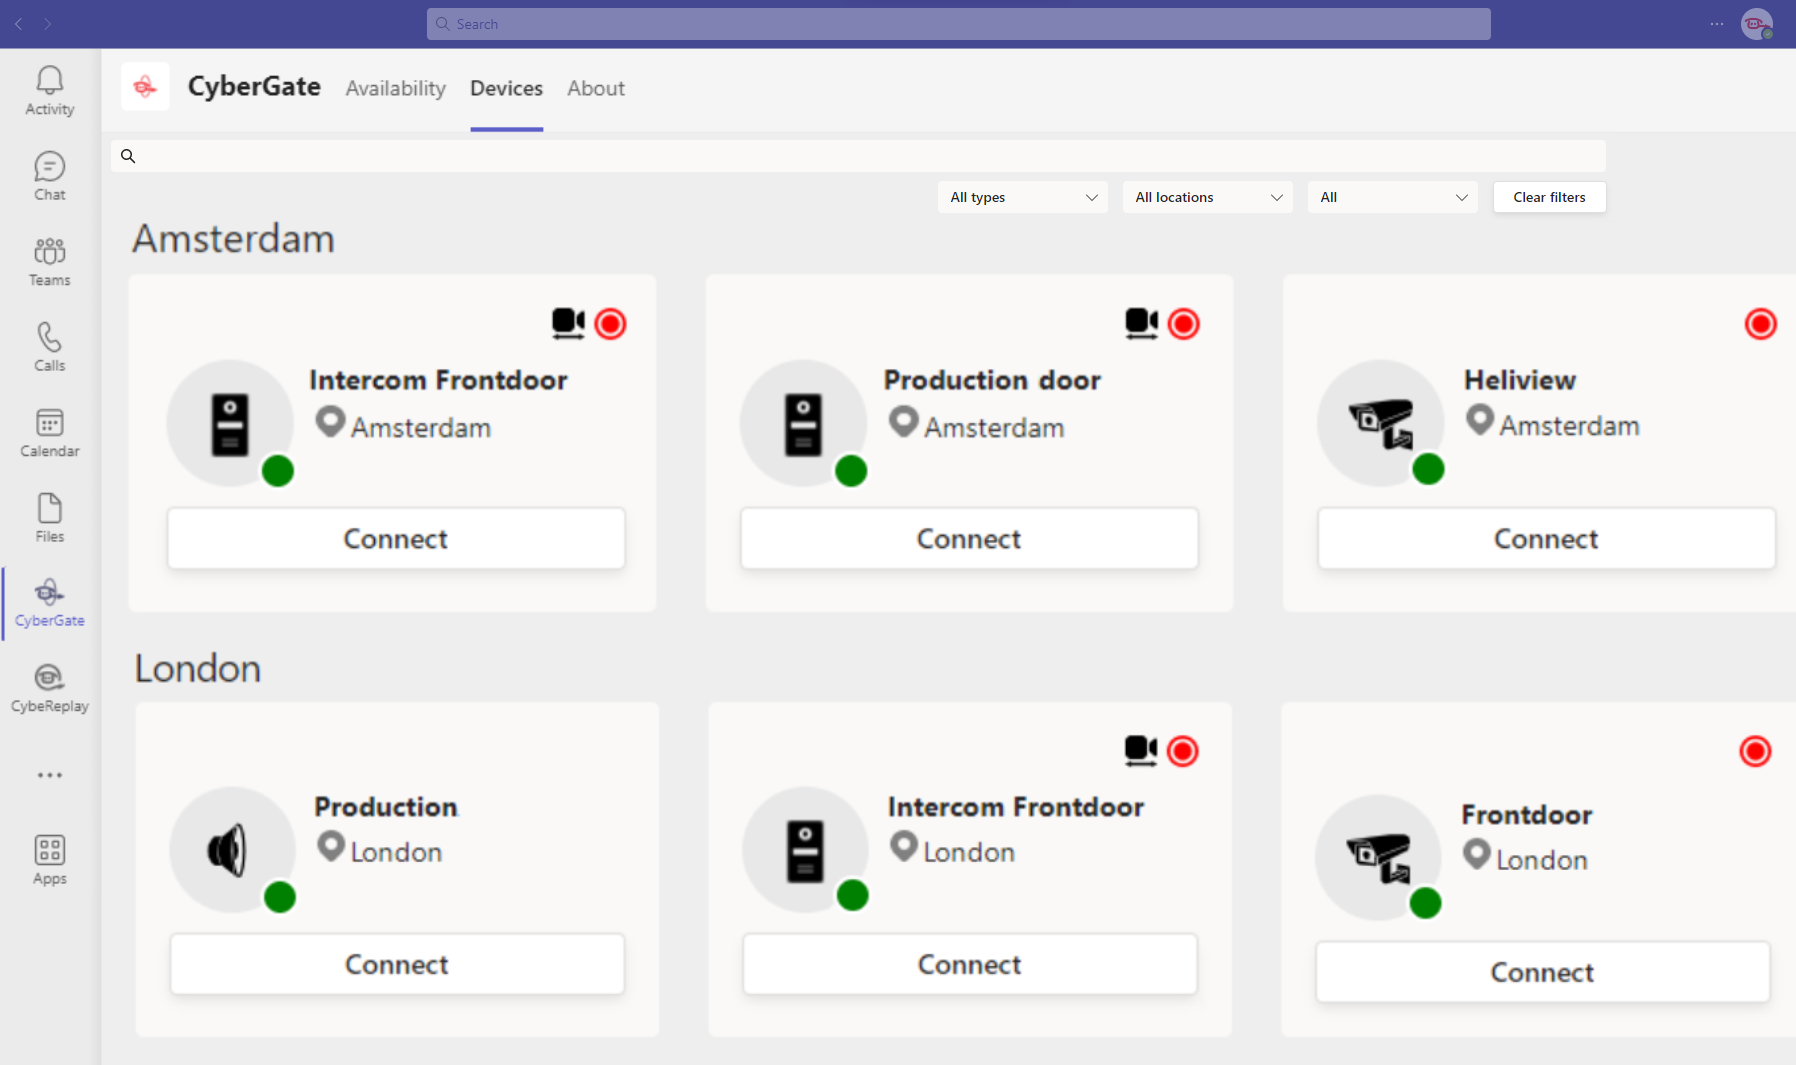Click the CyberGate app title text
This screenshot has height=1065, width=1796.
[254, 87]
